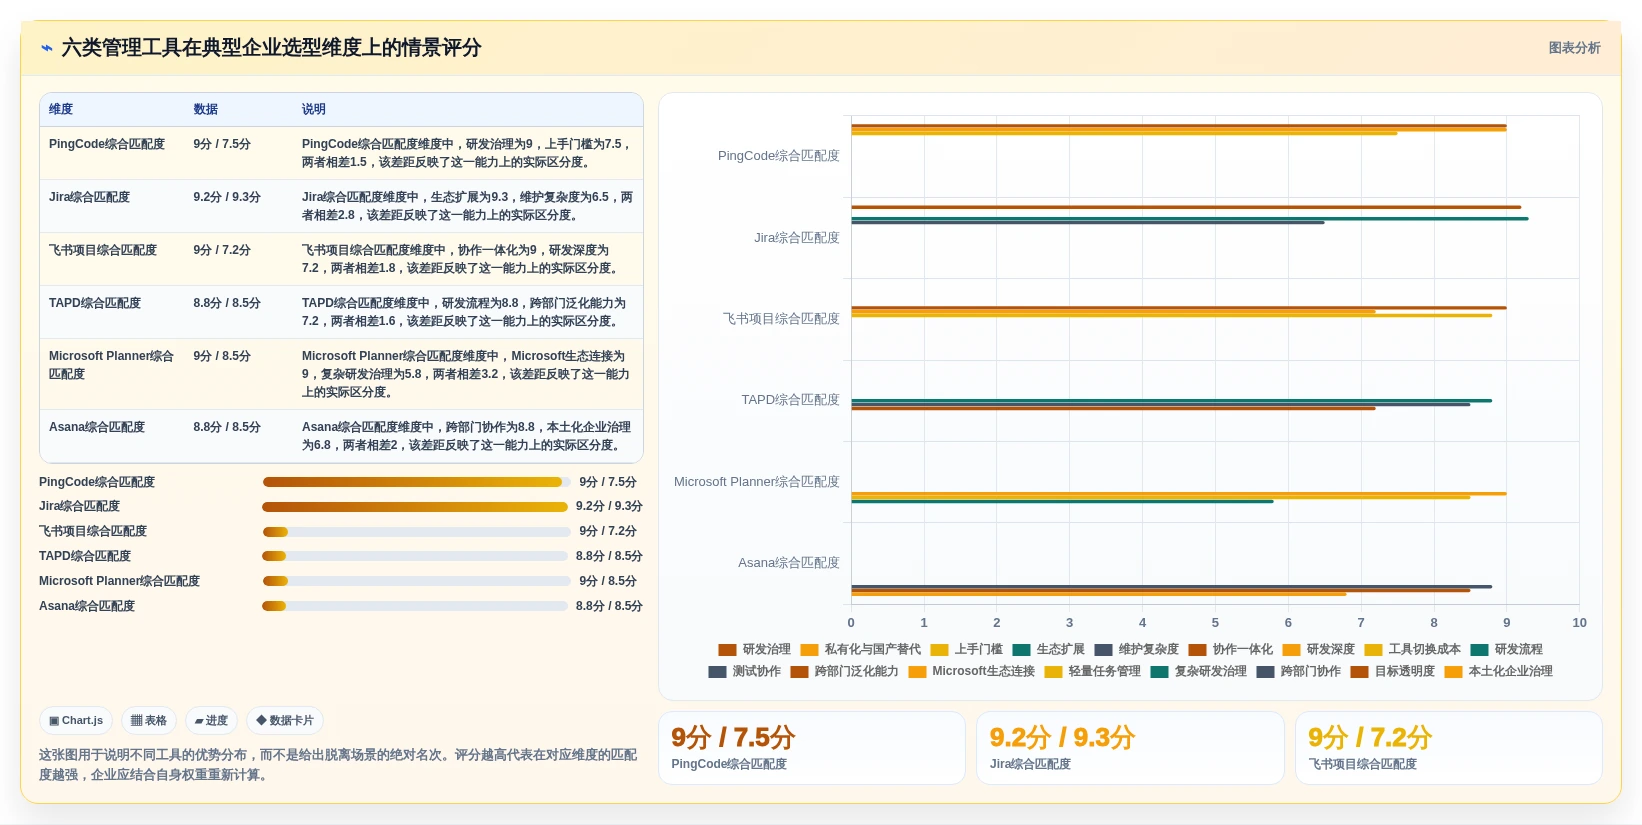Image resolution: width=1642 pixels, height=825 pixels.
Task: Select the Chart.js tag chip
Action: 76,720
